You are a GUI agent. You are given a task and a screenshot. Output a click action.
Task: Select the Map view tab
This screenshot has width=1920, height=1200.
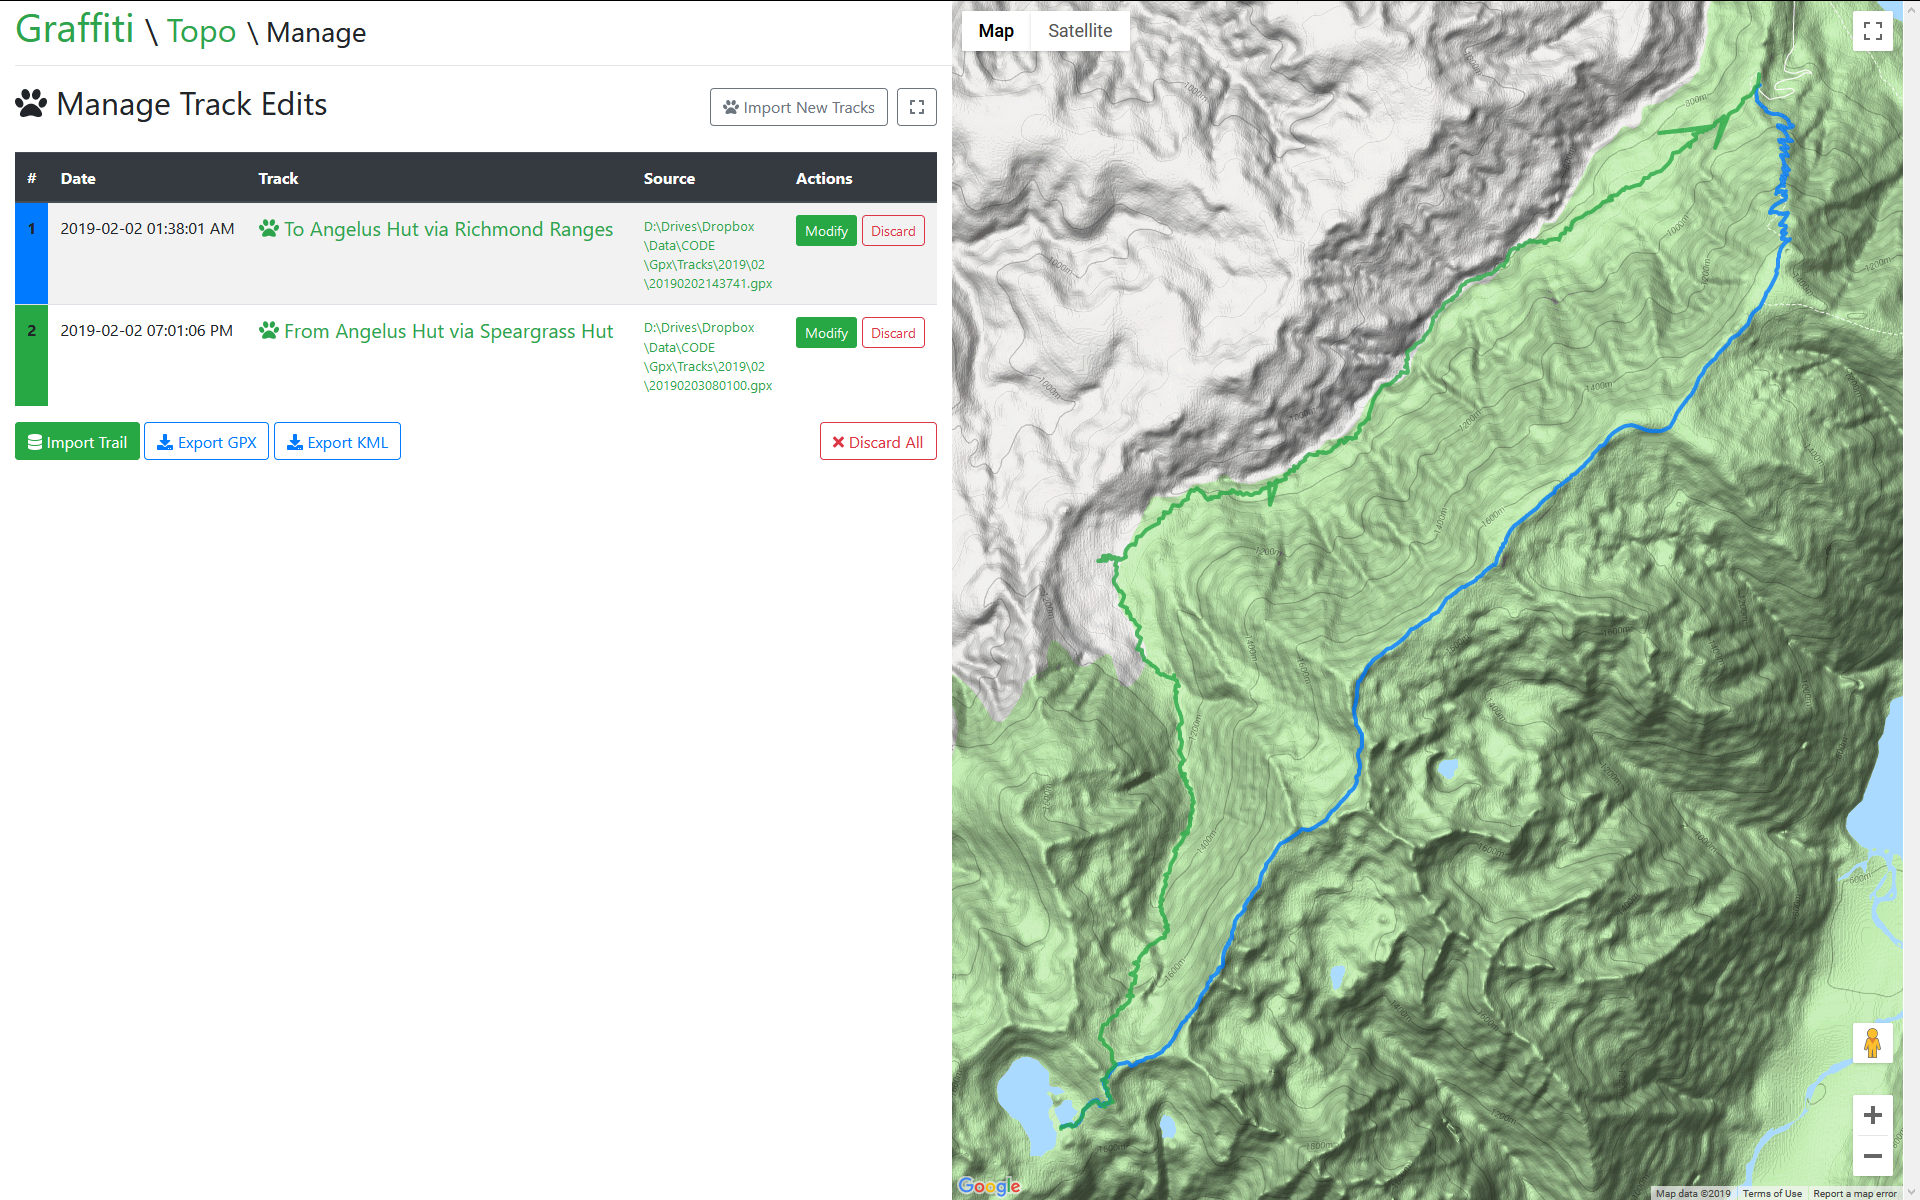pyautogui.click(x=995, y=31)
